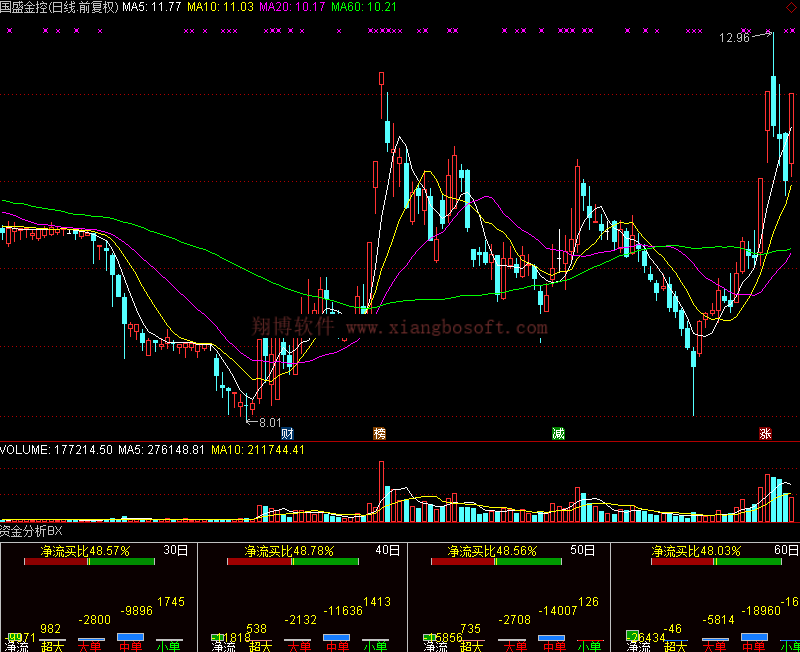This screenshot has height=652, width=800.
Task: Click the blue 中单 bar in 60日 panel
Action: tap(754, 637)
